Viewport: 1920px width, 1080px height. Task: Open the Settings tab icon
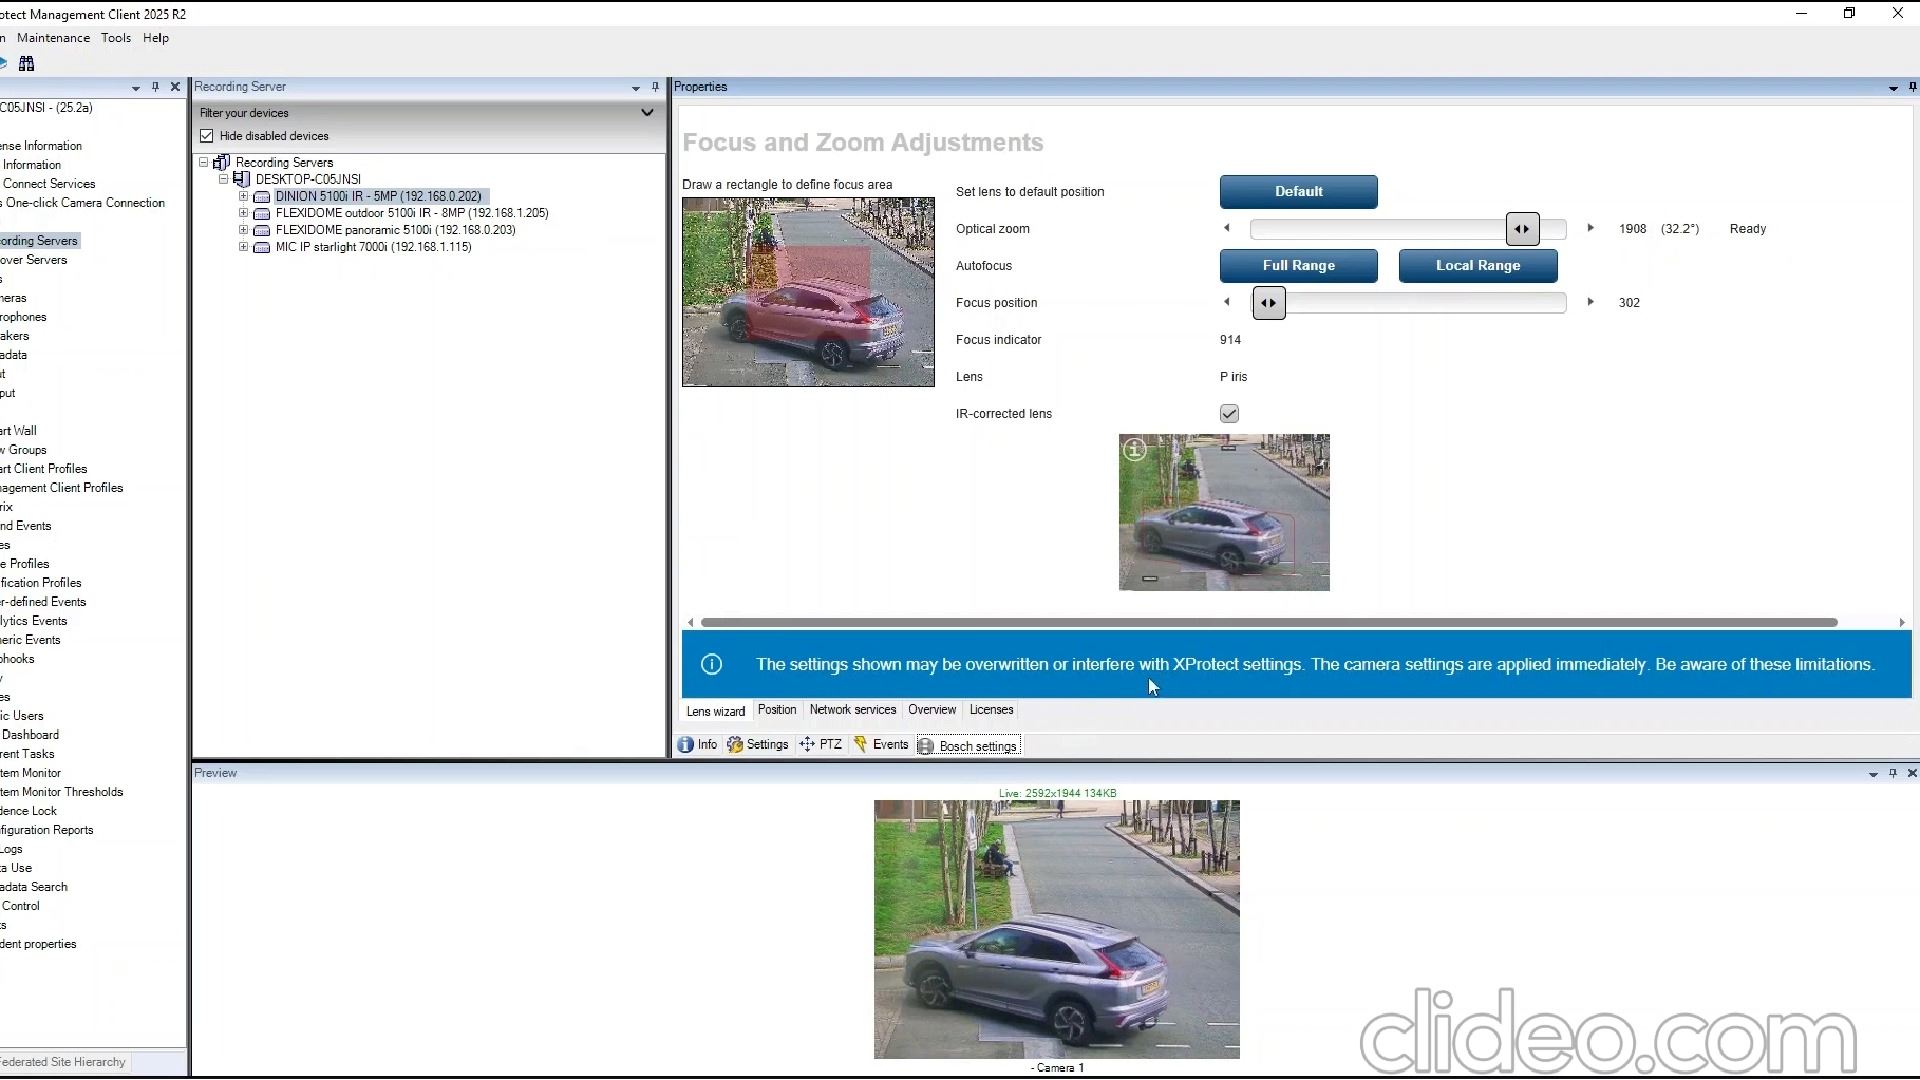click(x=735, y=745)
